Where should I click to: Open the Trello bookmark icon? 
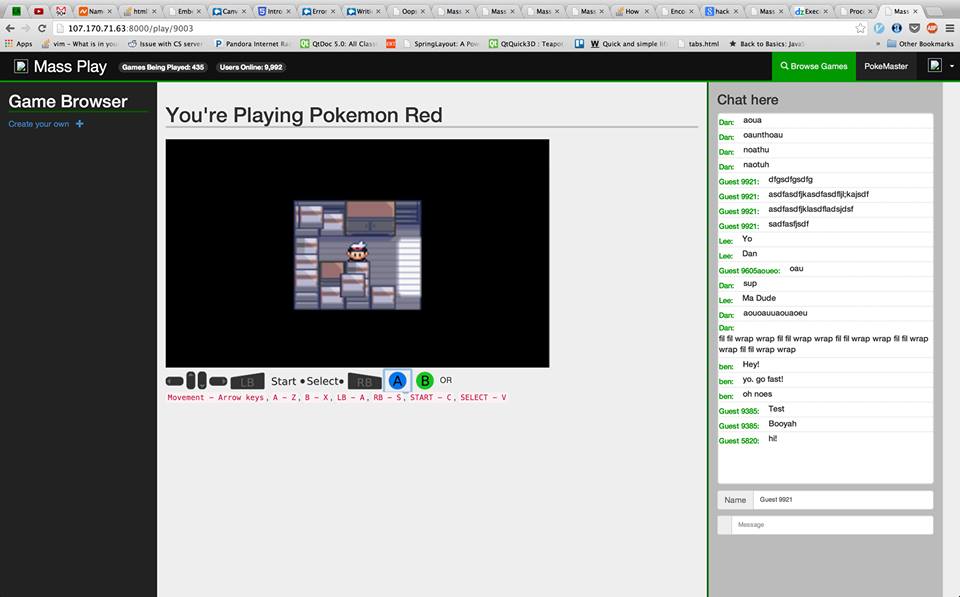(579, 44)
